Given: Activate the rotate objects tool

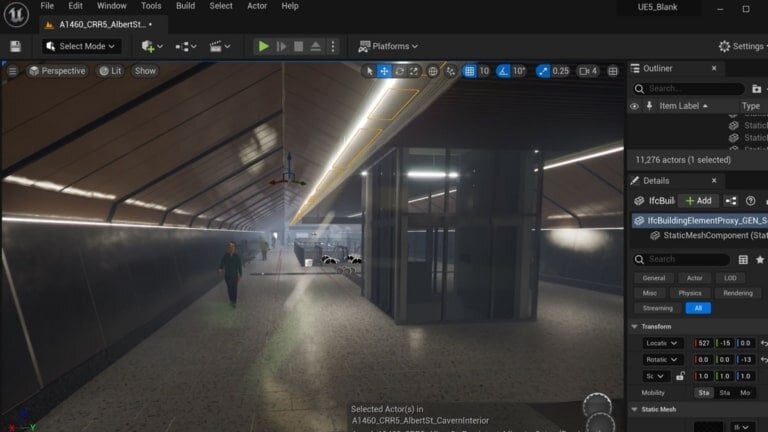Looking at the screenshot, I should (400, 71).
